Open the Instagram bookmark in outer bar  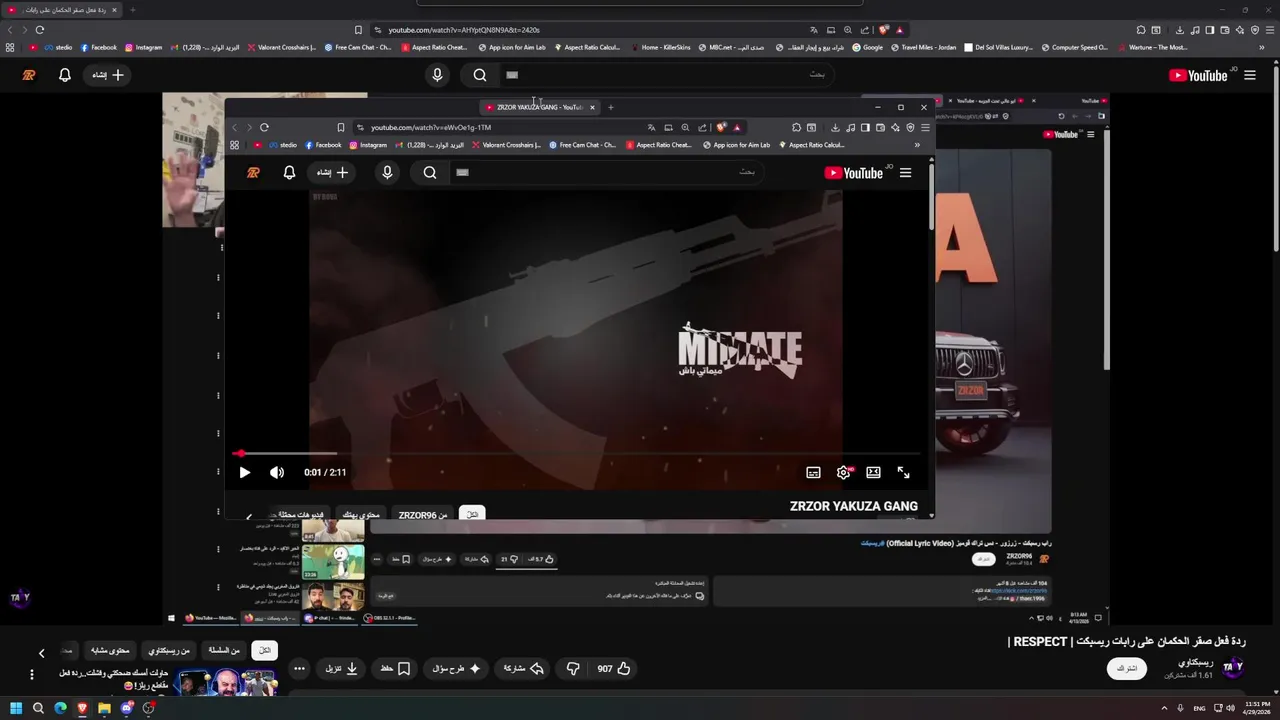click(144, 47)
